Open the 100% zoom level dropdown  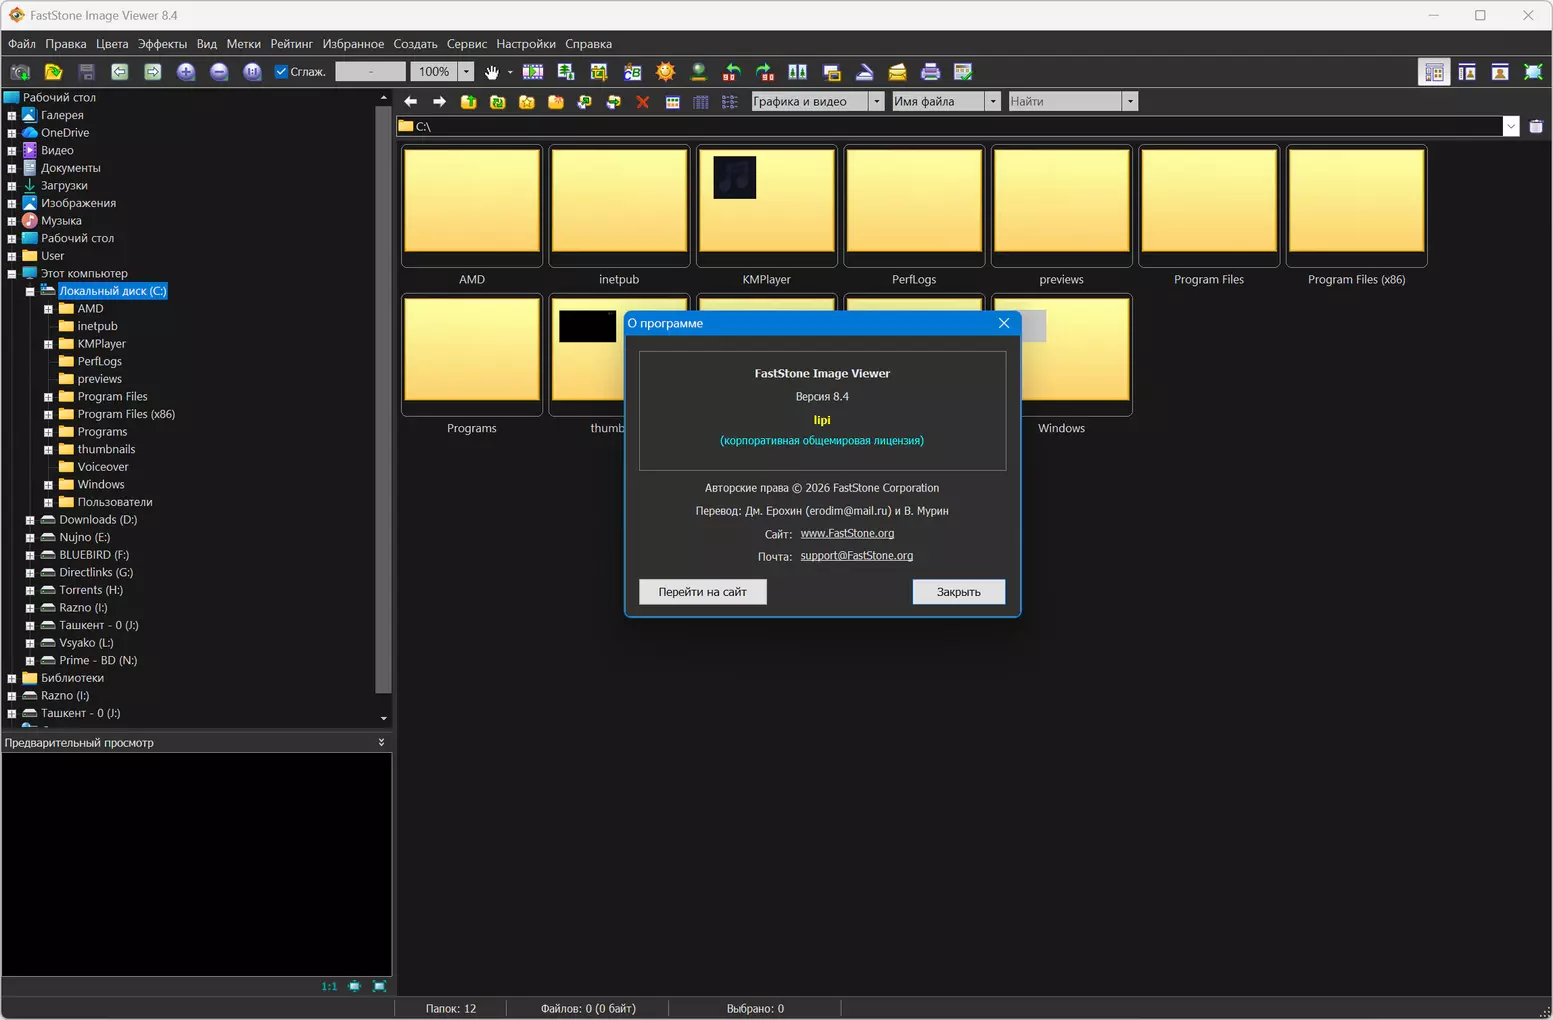[466, 72]
